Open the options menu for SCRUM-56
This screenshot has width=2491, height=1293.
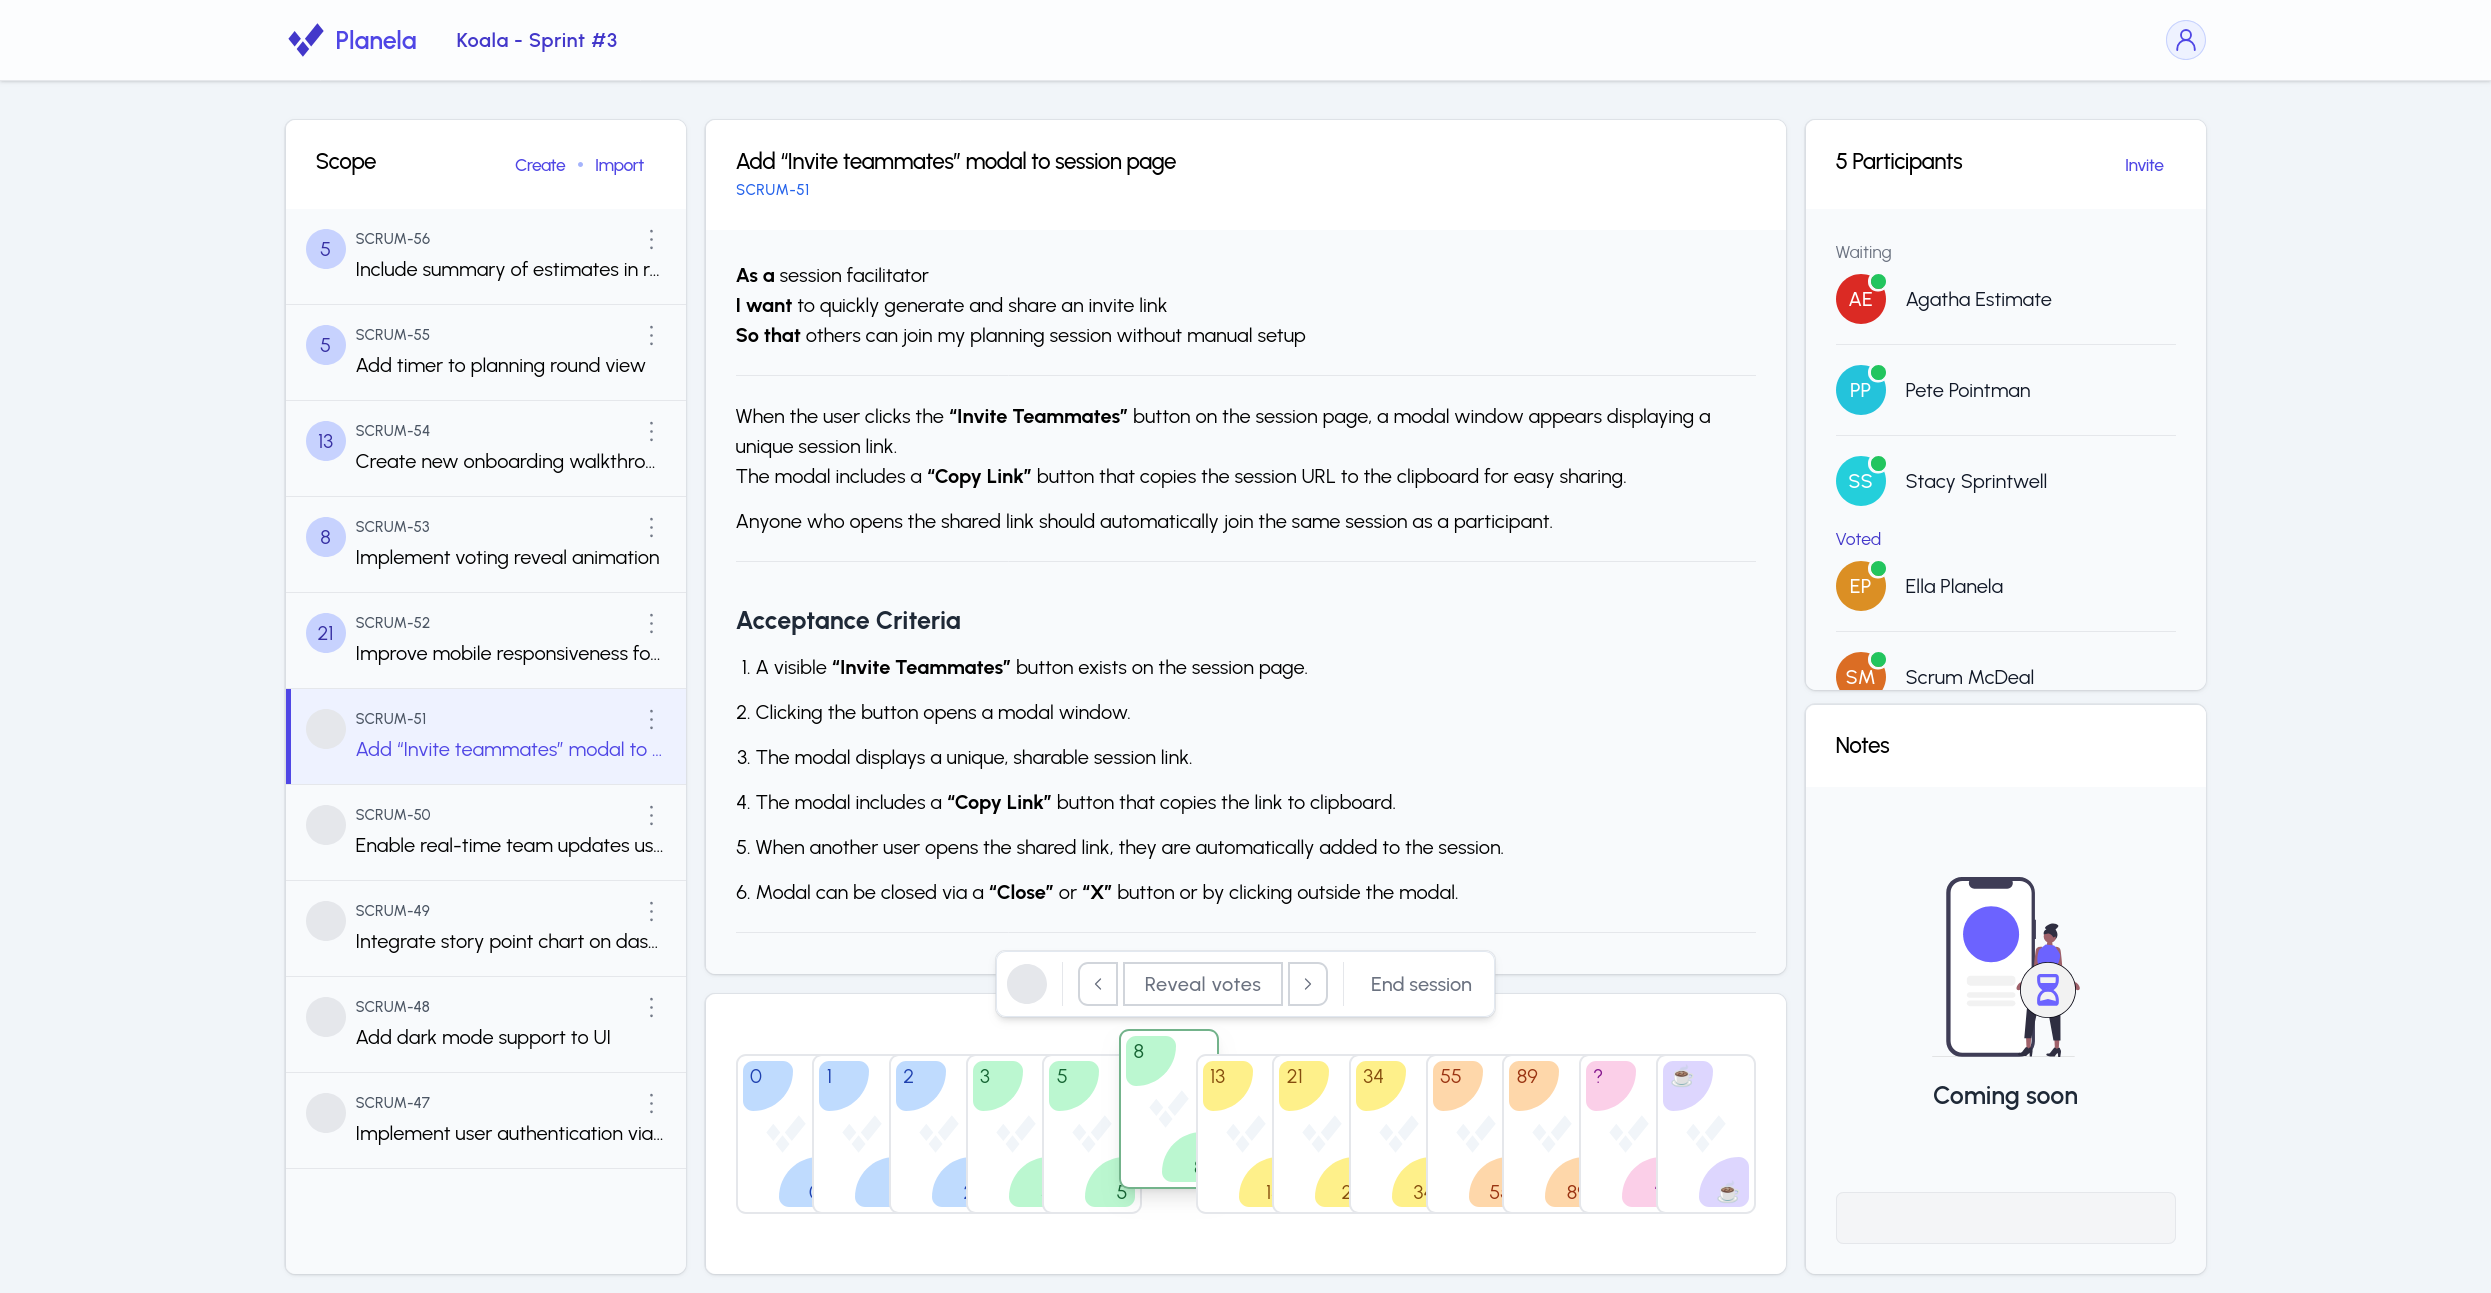coord(651,240)
